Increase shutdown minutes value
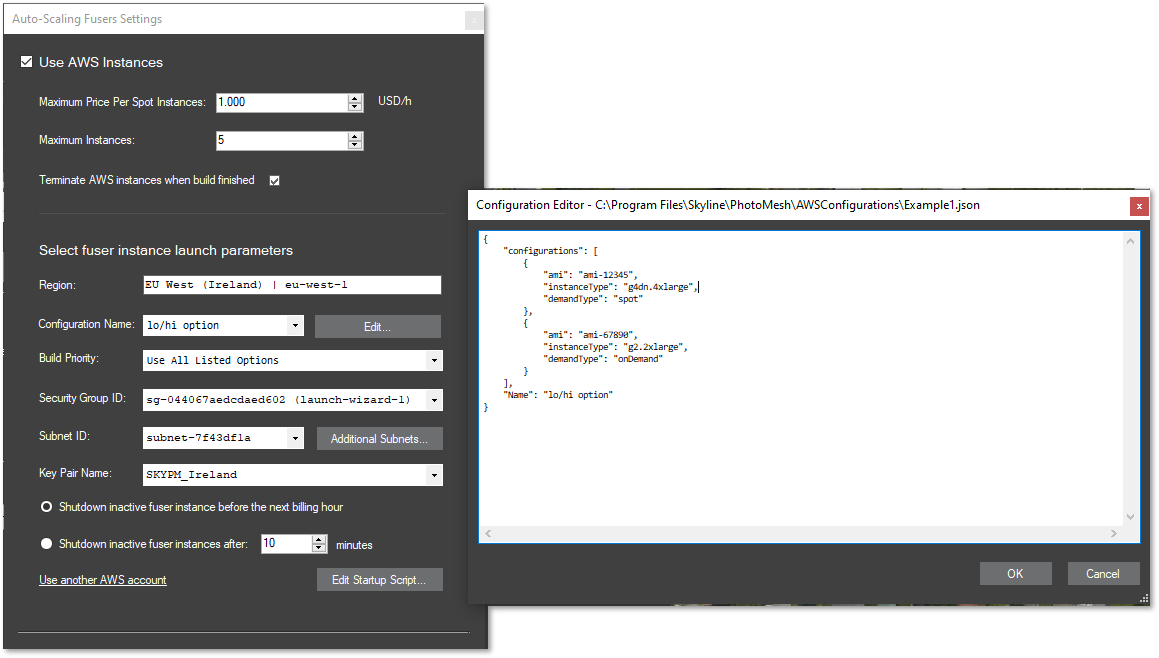 (x=319, y=540)
